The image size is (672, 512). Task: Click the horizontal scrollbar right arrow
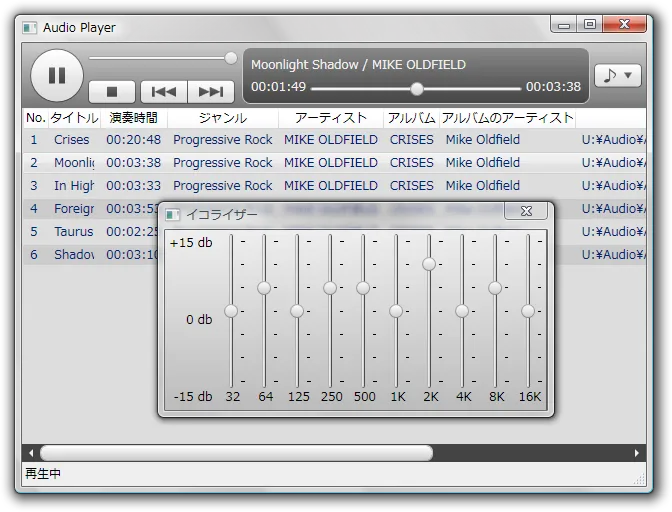coord(638,453)
